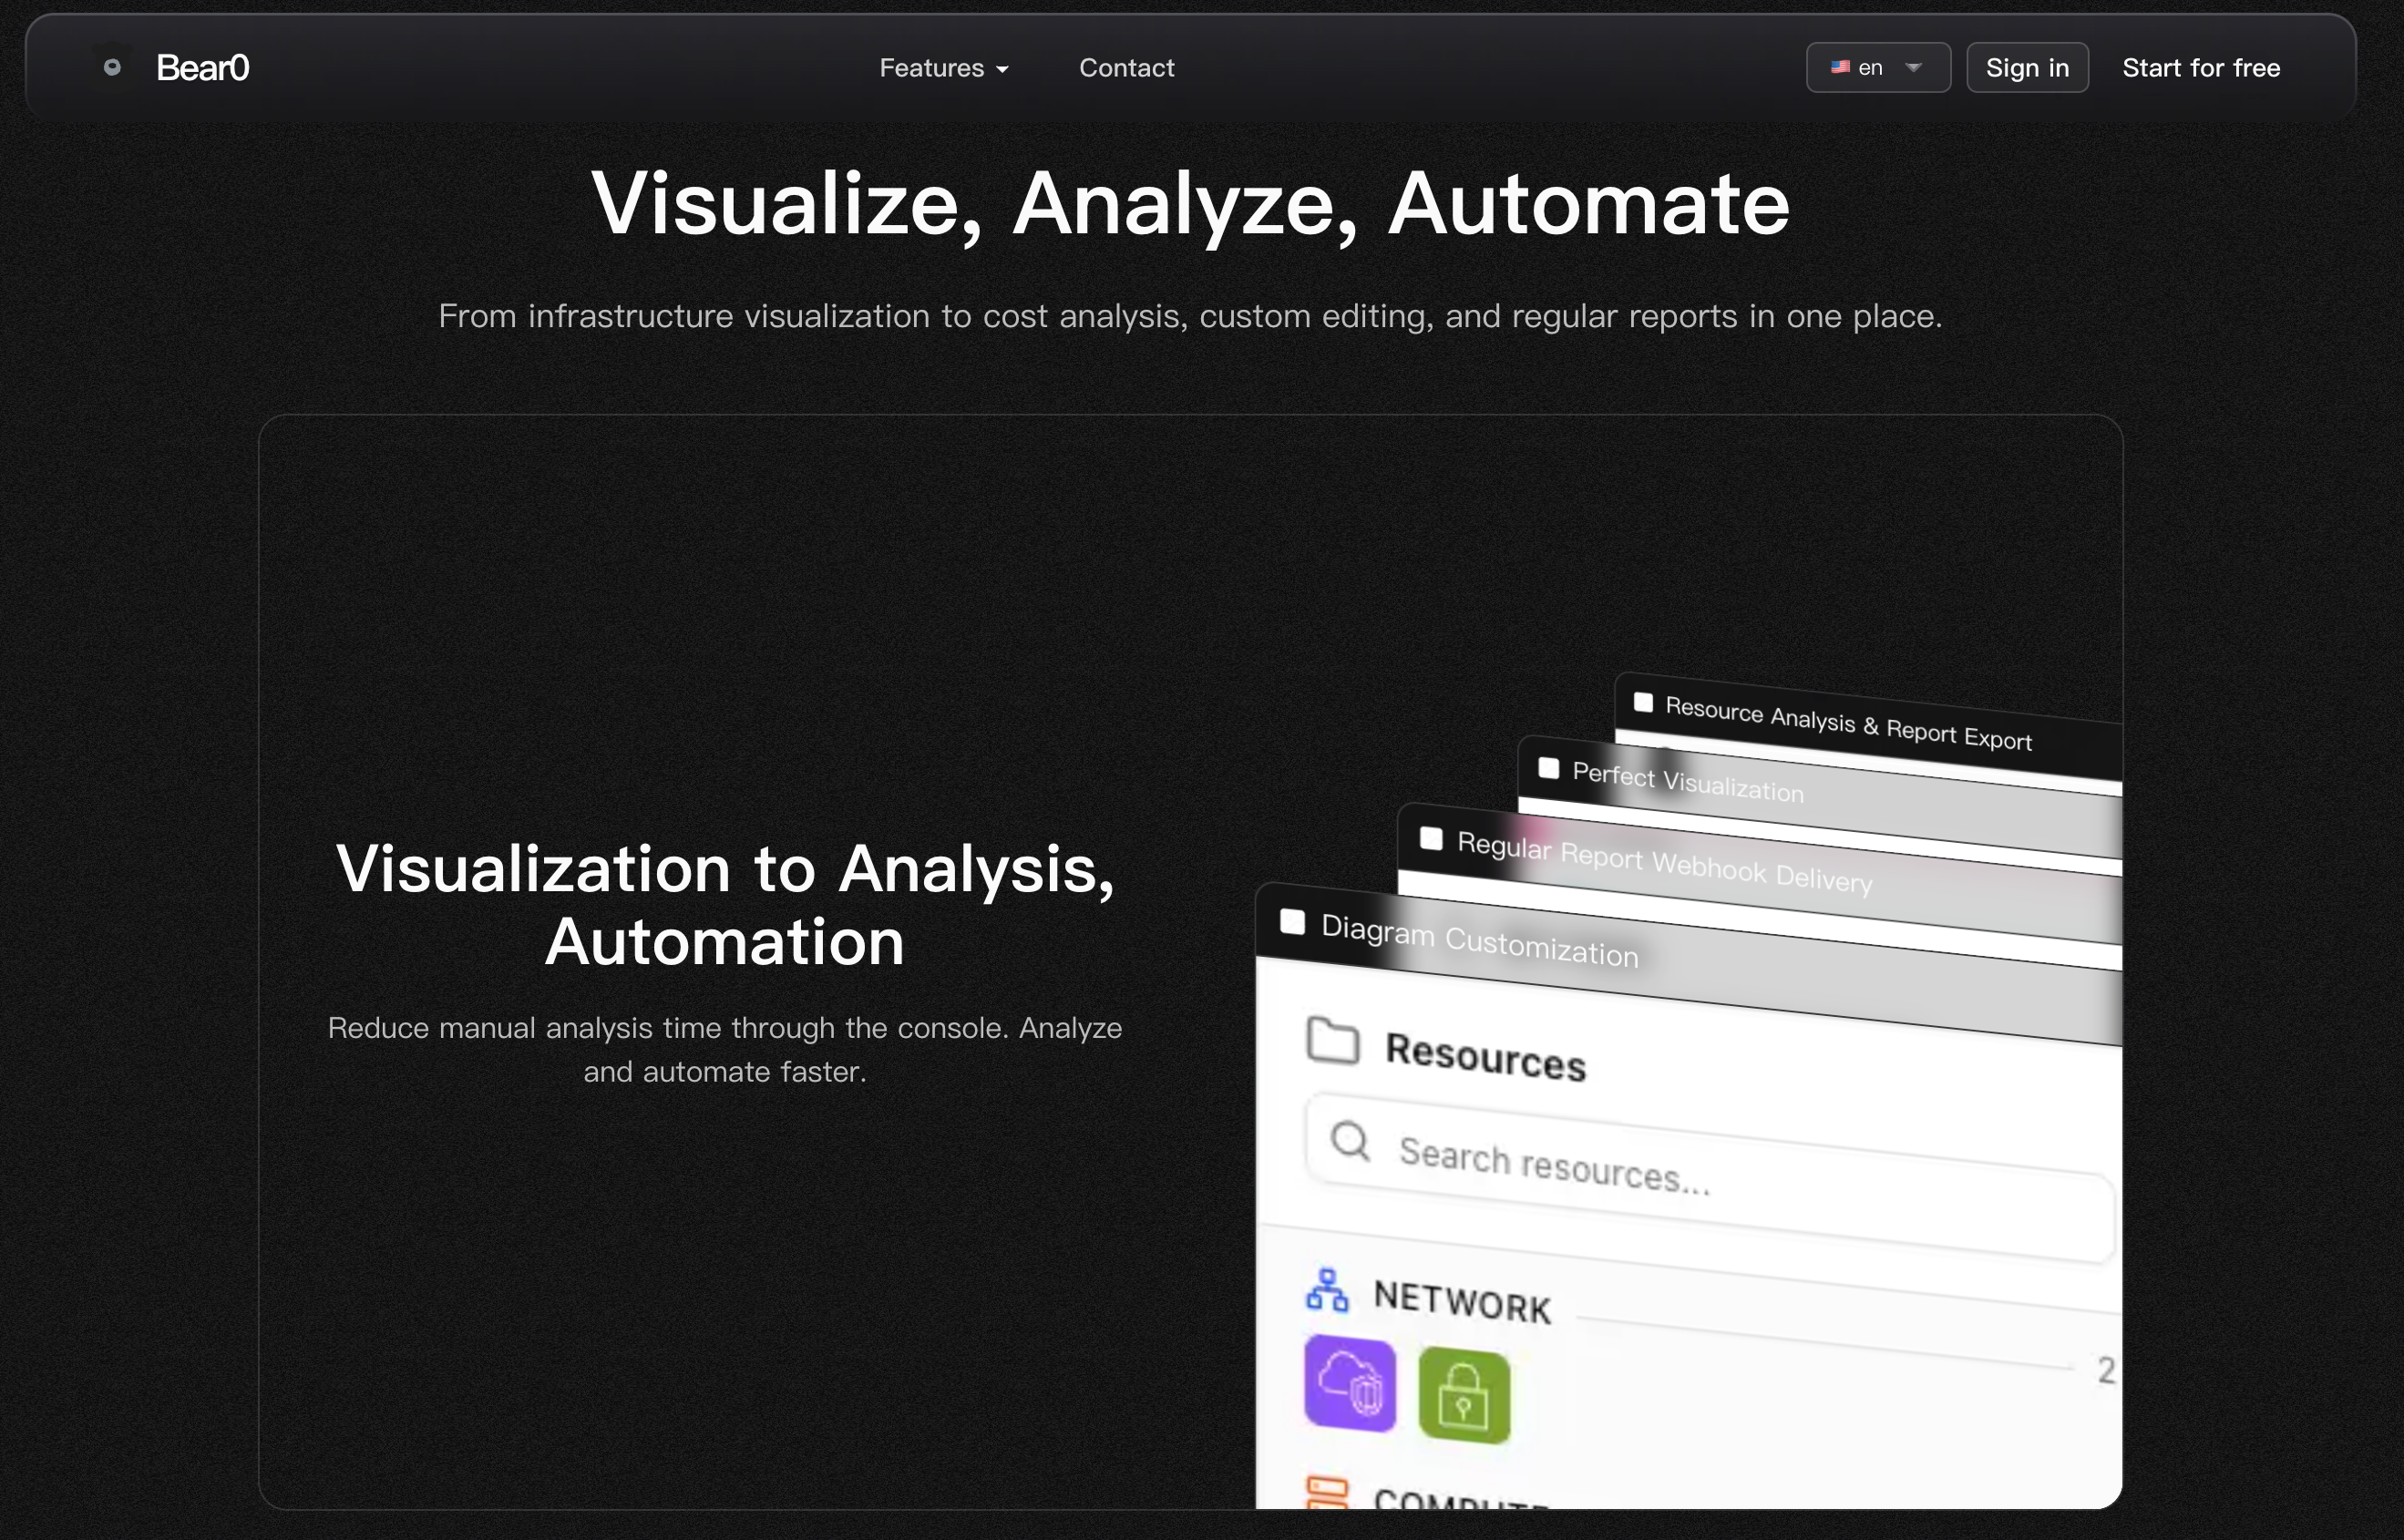Go to the Contact page
The image size is (2404, 1540).
1126,68
